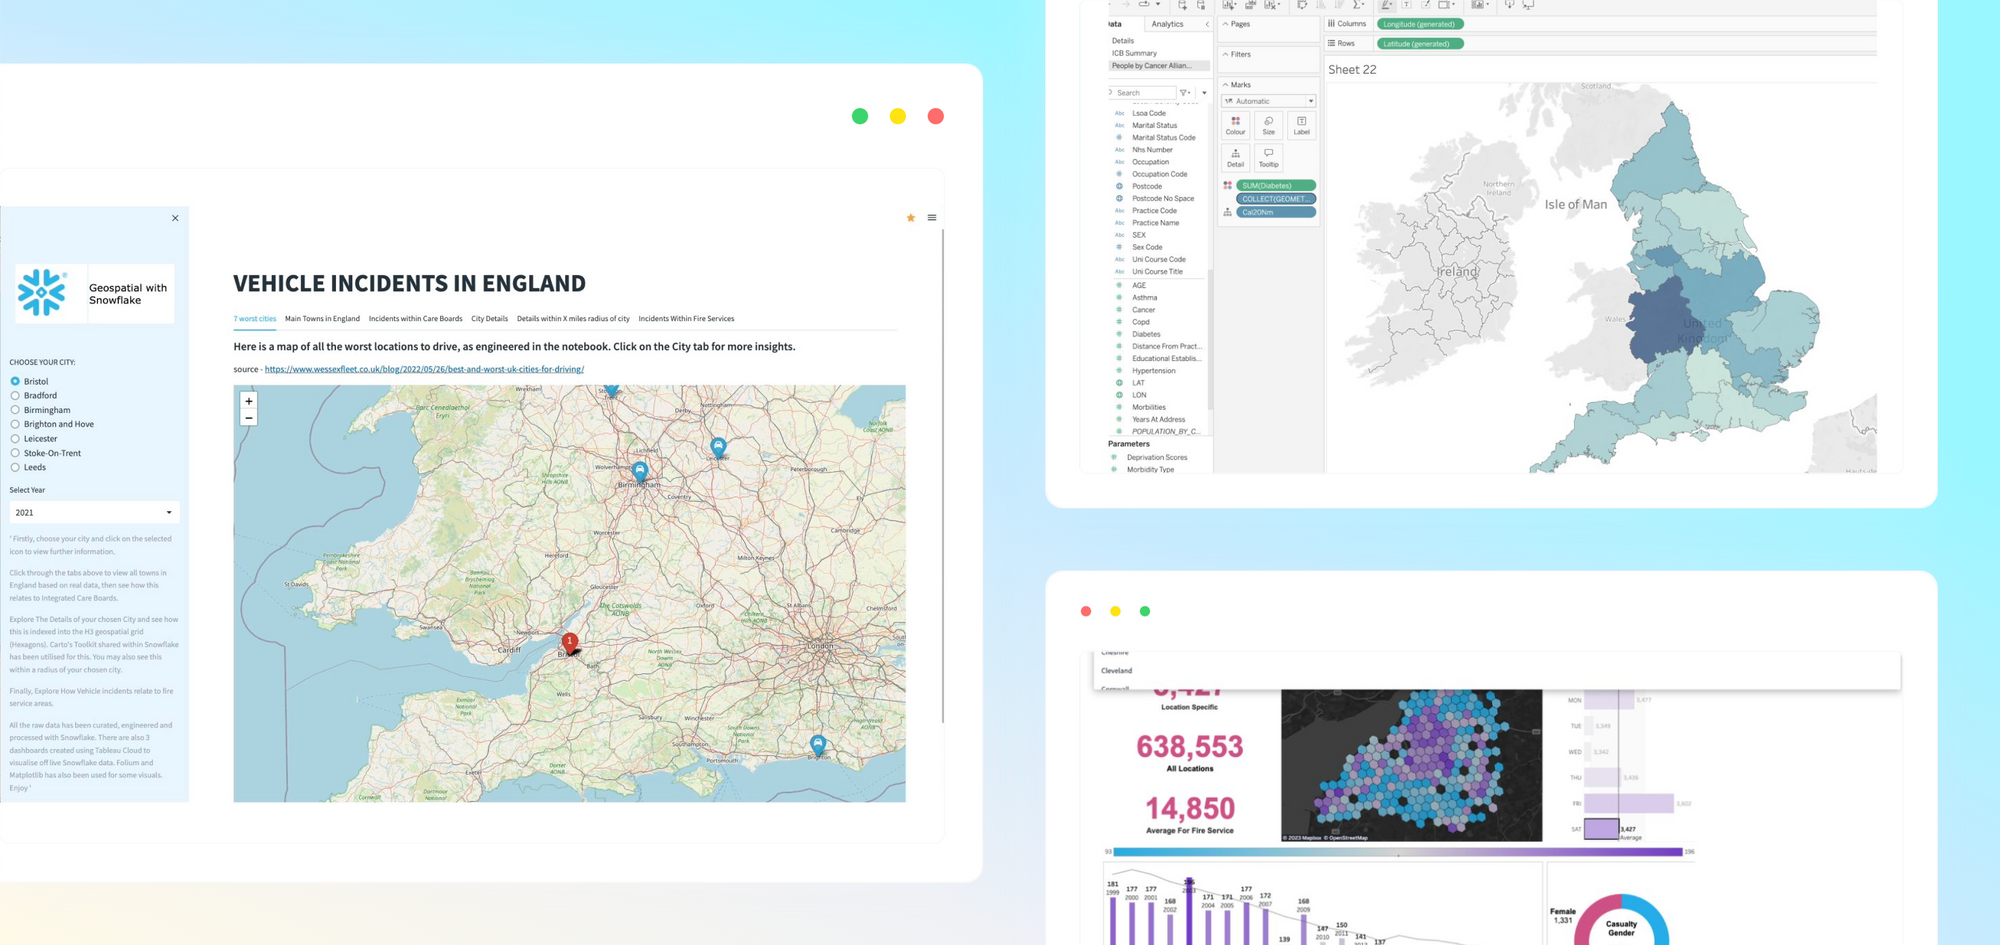Collapse the Filters shelf

pyautogui.click(x=1225, y=54)
